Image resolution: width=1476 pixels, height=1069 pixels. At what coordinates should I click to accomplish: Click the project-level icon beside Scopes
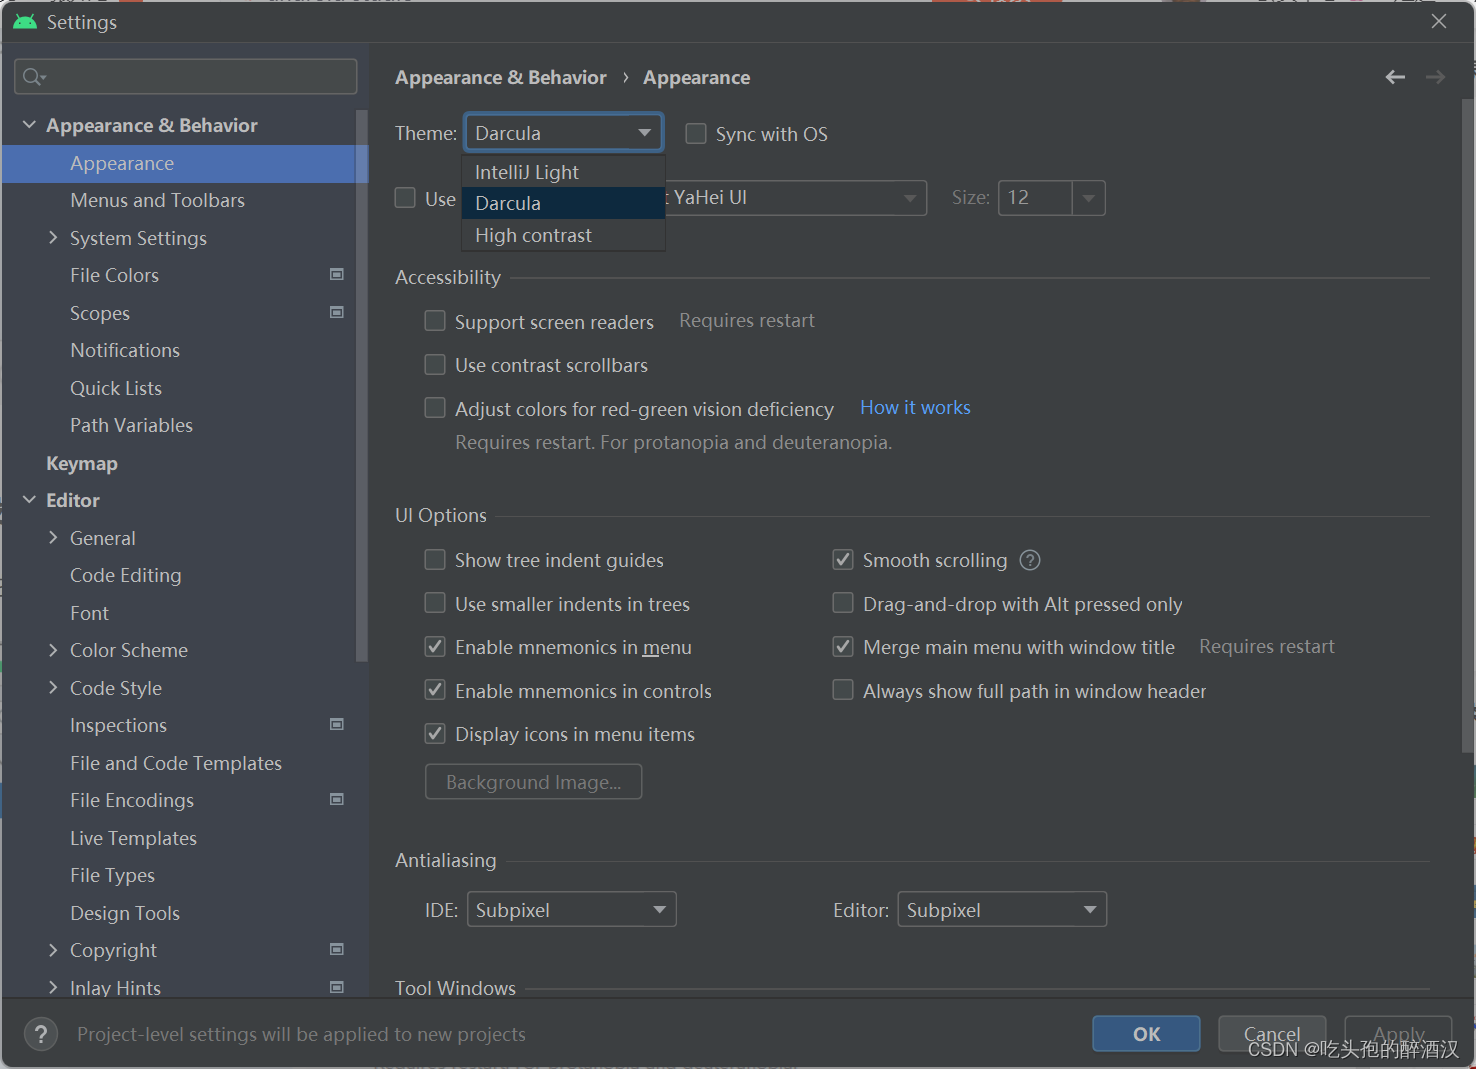[337, 312]
